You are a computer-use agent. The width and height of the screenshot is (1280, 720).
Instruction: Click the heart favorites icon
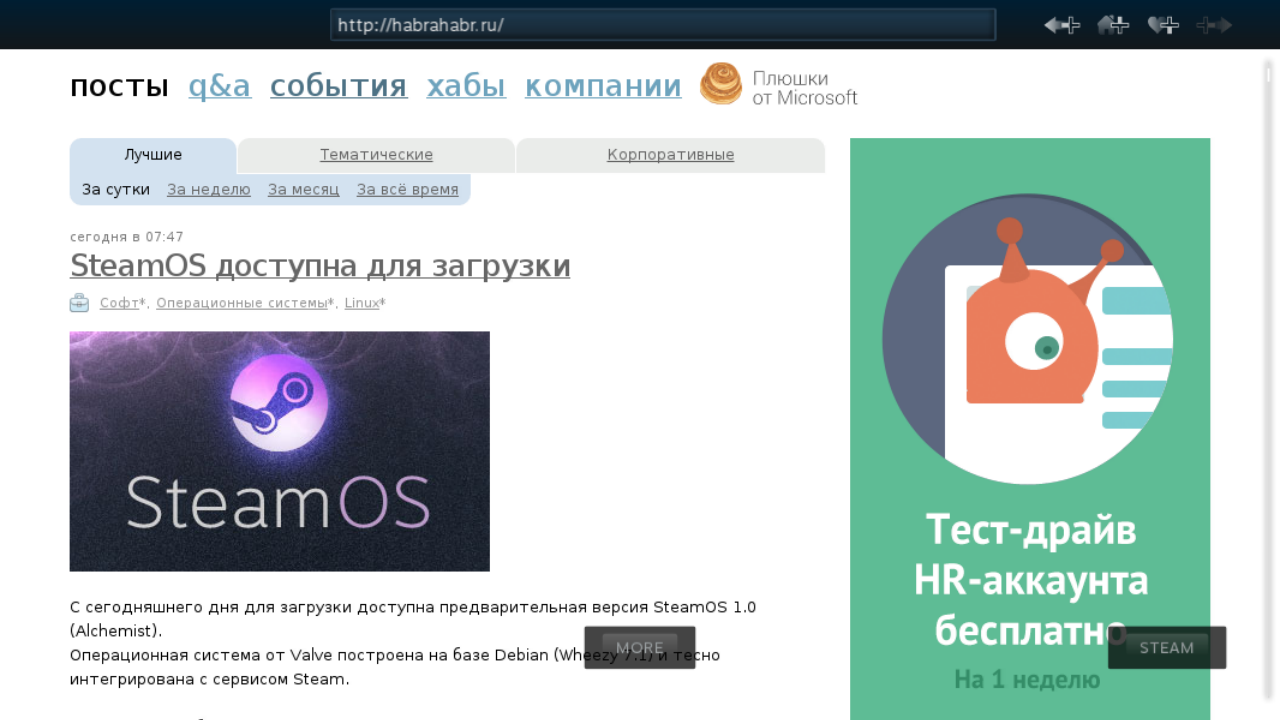[x=1163, y=25]
